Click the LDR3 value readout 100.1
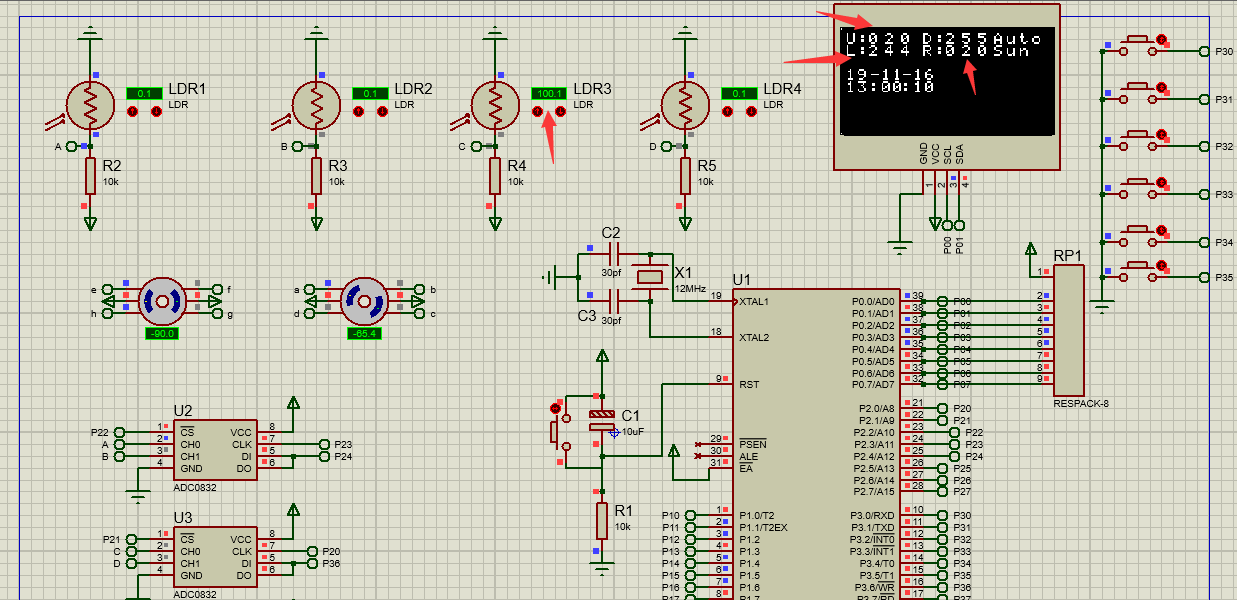Screen dimensions: 1237x600 (x=549, y=93)
